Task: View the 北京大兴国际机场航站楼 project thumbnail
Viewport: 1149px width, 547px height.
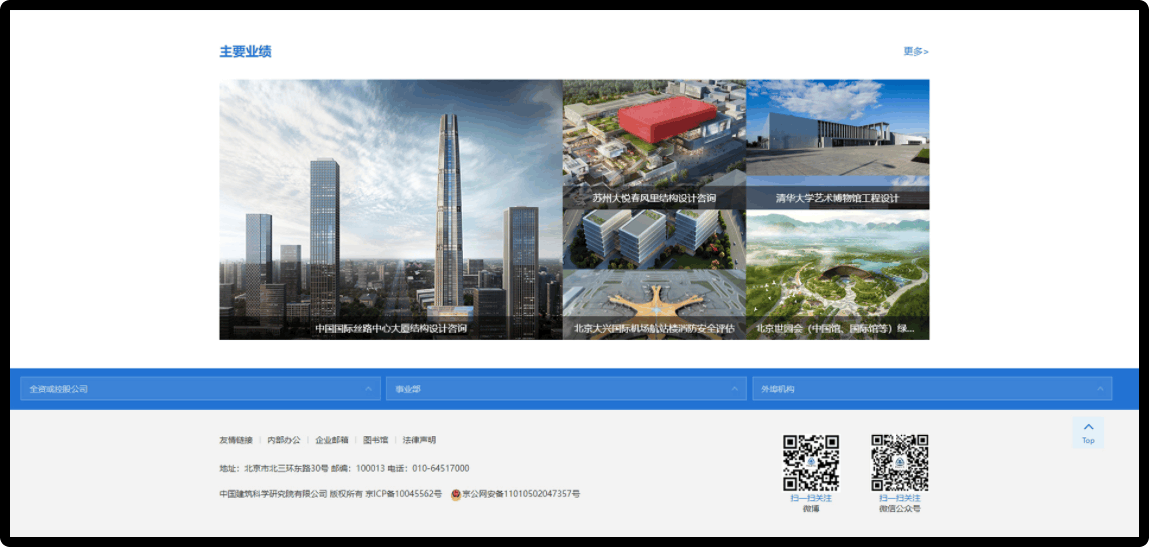Action: tap(654, 274)
